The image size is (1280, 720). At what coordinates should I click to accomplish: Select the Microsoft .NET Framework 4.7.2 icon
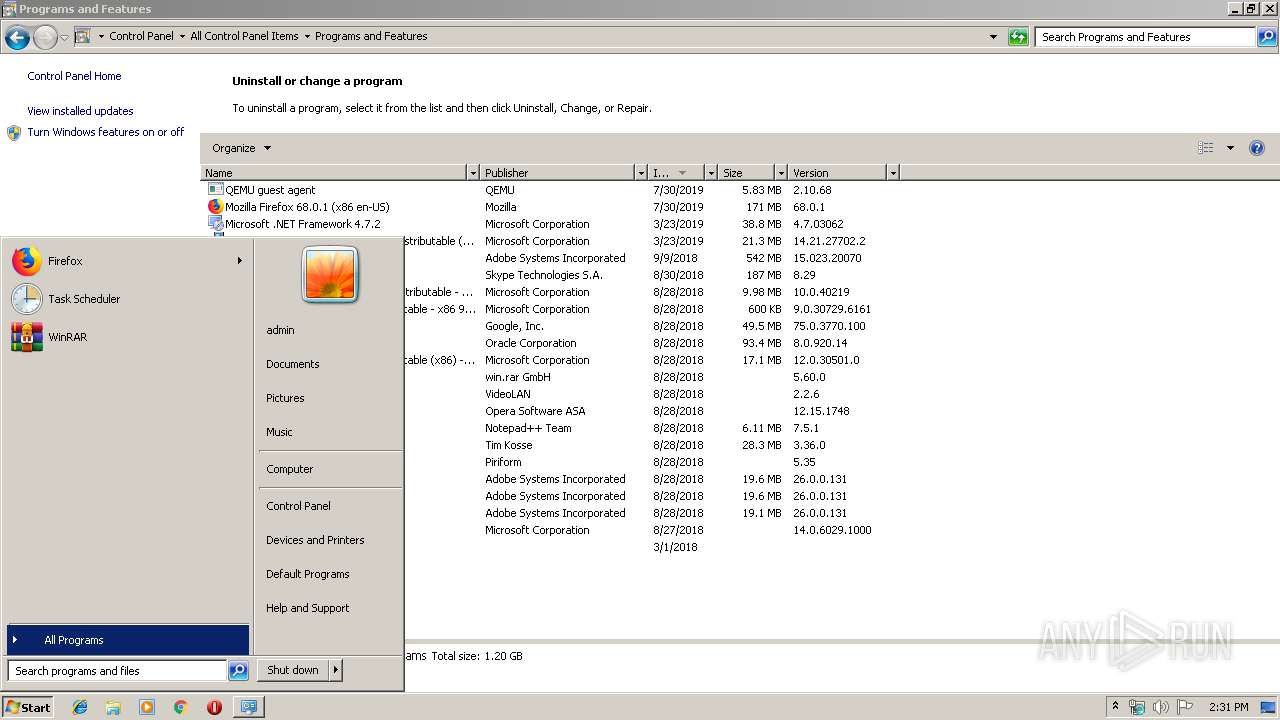coord(215,224)
